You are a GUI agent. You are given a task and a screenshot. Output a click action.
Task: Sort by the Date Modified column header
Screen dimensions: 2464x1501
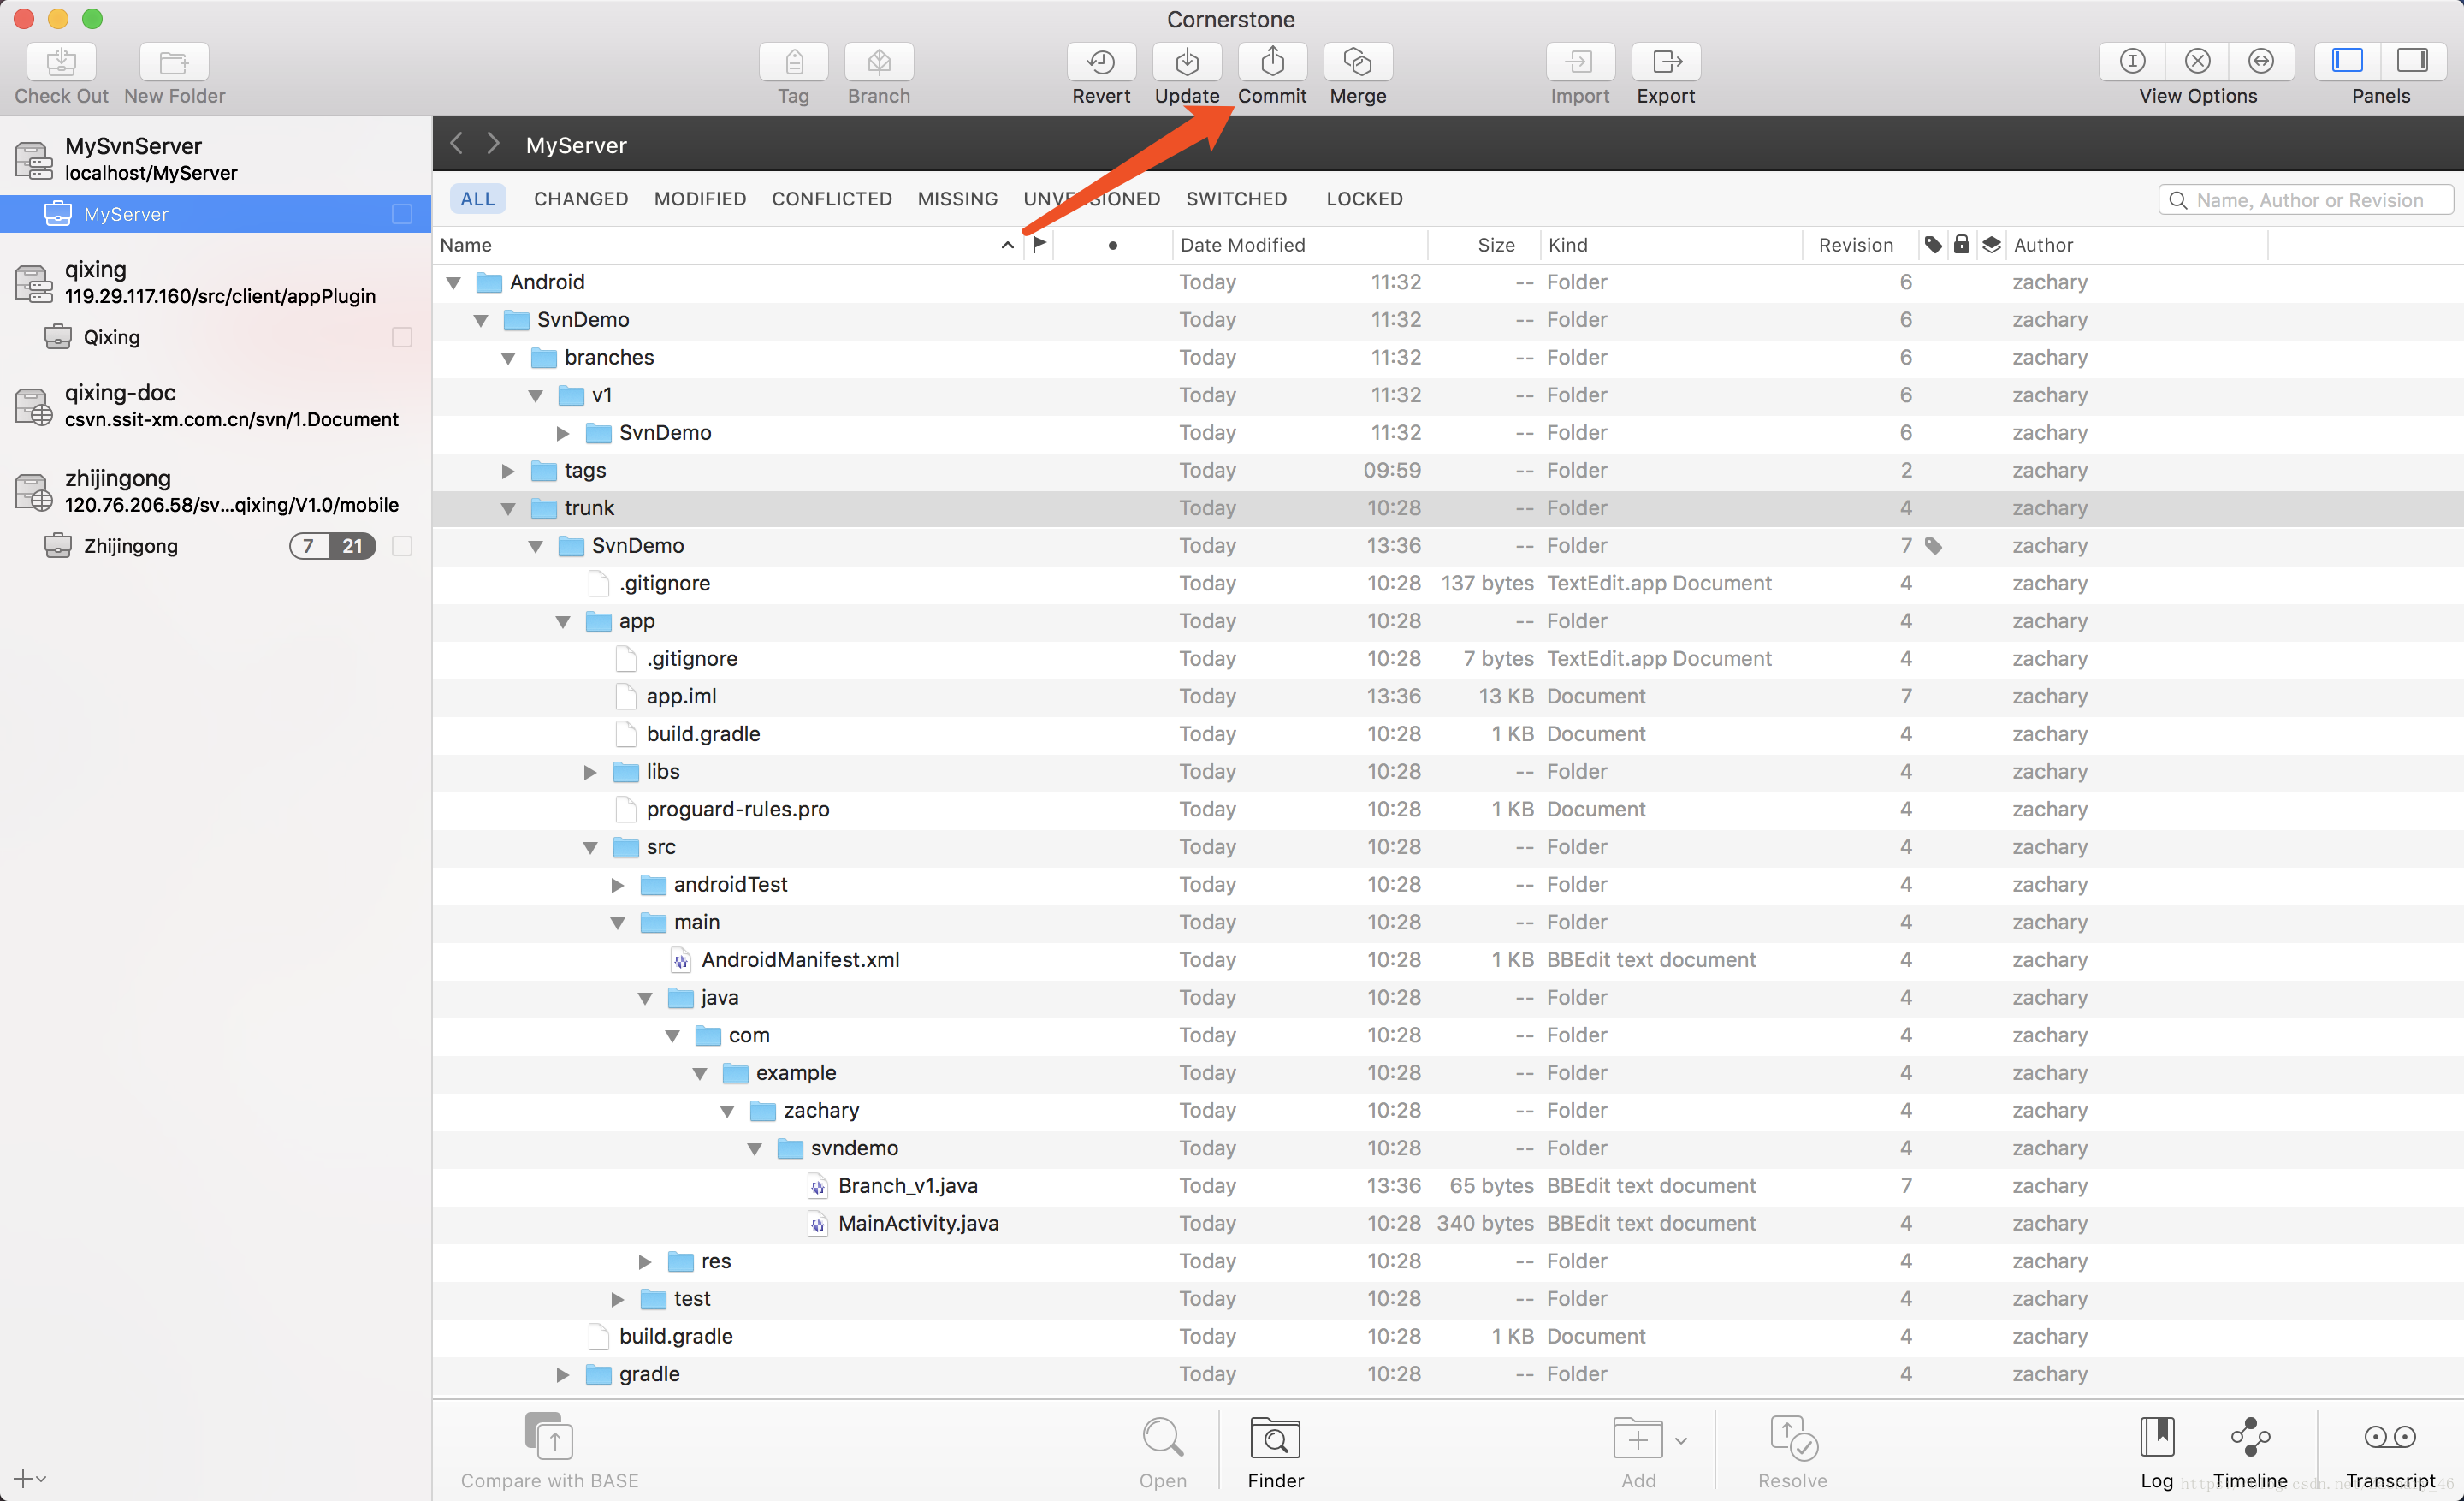[1300, 245]
